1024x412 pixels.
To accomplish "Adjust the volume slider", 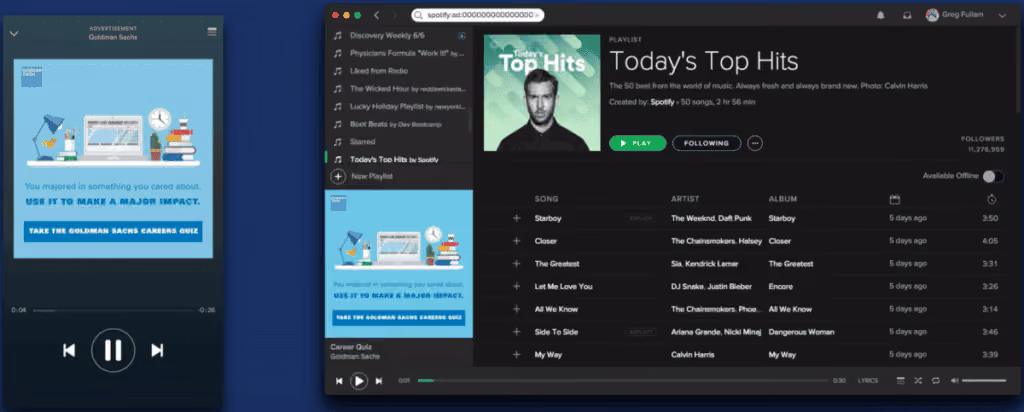I will point(984,381).
